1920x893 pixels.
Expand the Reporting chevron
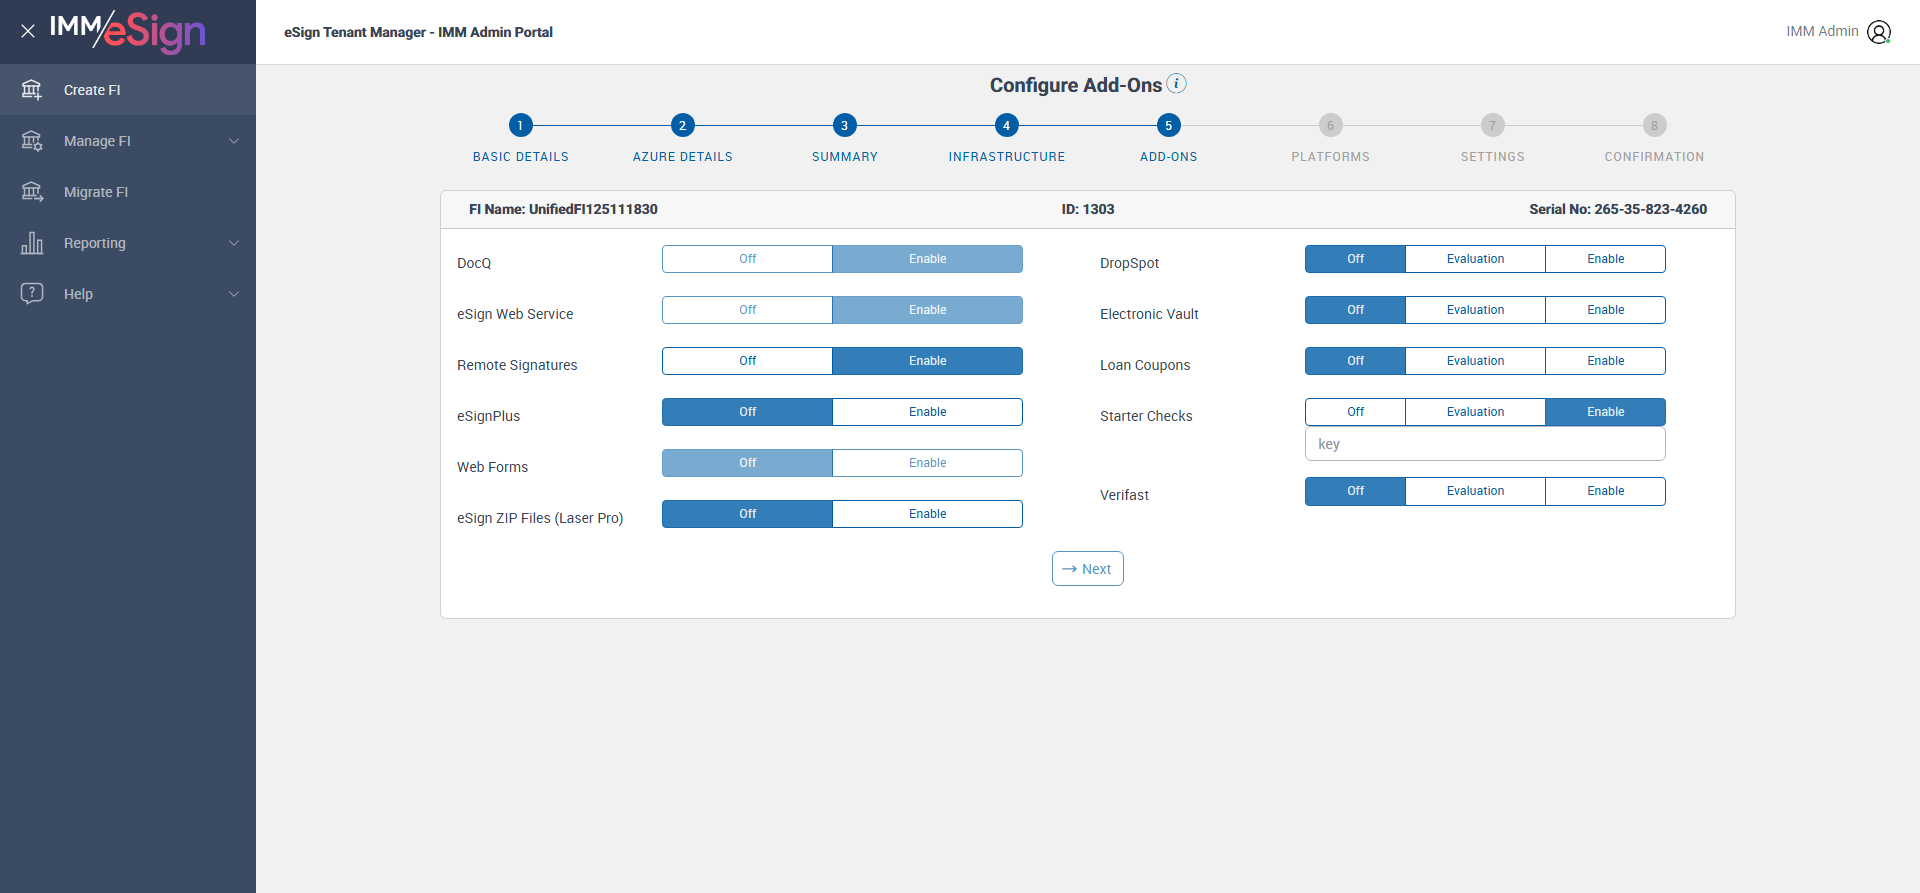pyautogui.click(x=234, y=243)
